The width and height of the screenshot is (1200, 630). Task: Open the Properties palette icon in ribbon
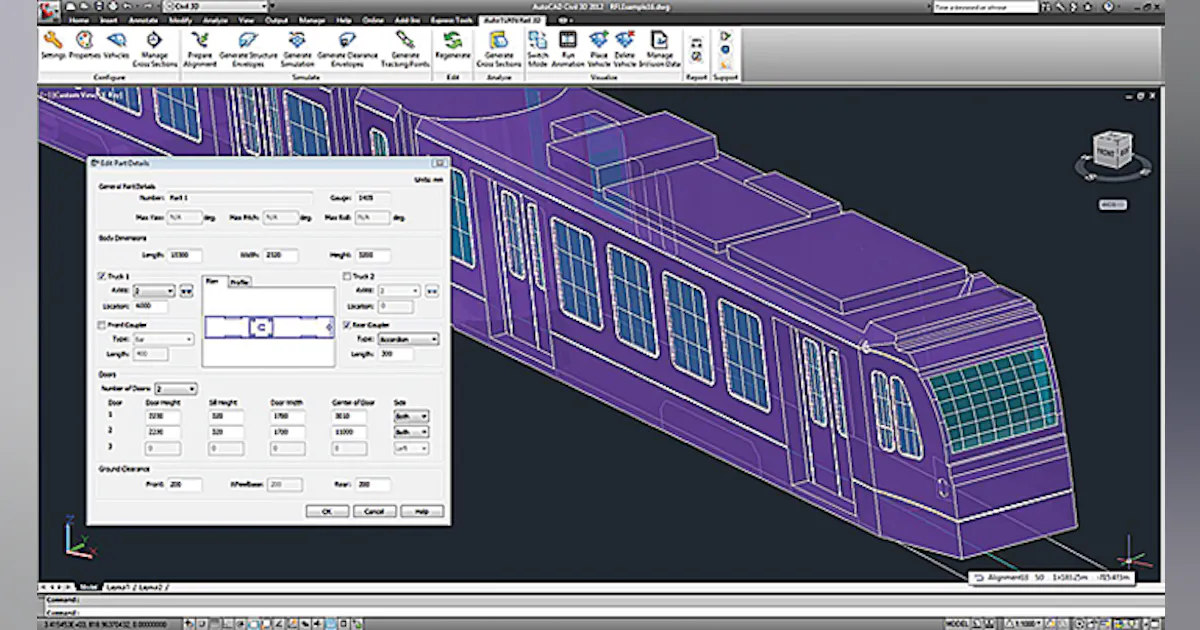[85, 47]
